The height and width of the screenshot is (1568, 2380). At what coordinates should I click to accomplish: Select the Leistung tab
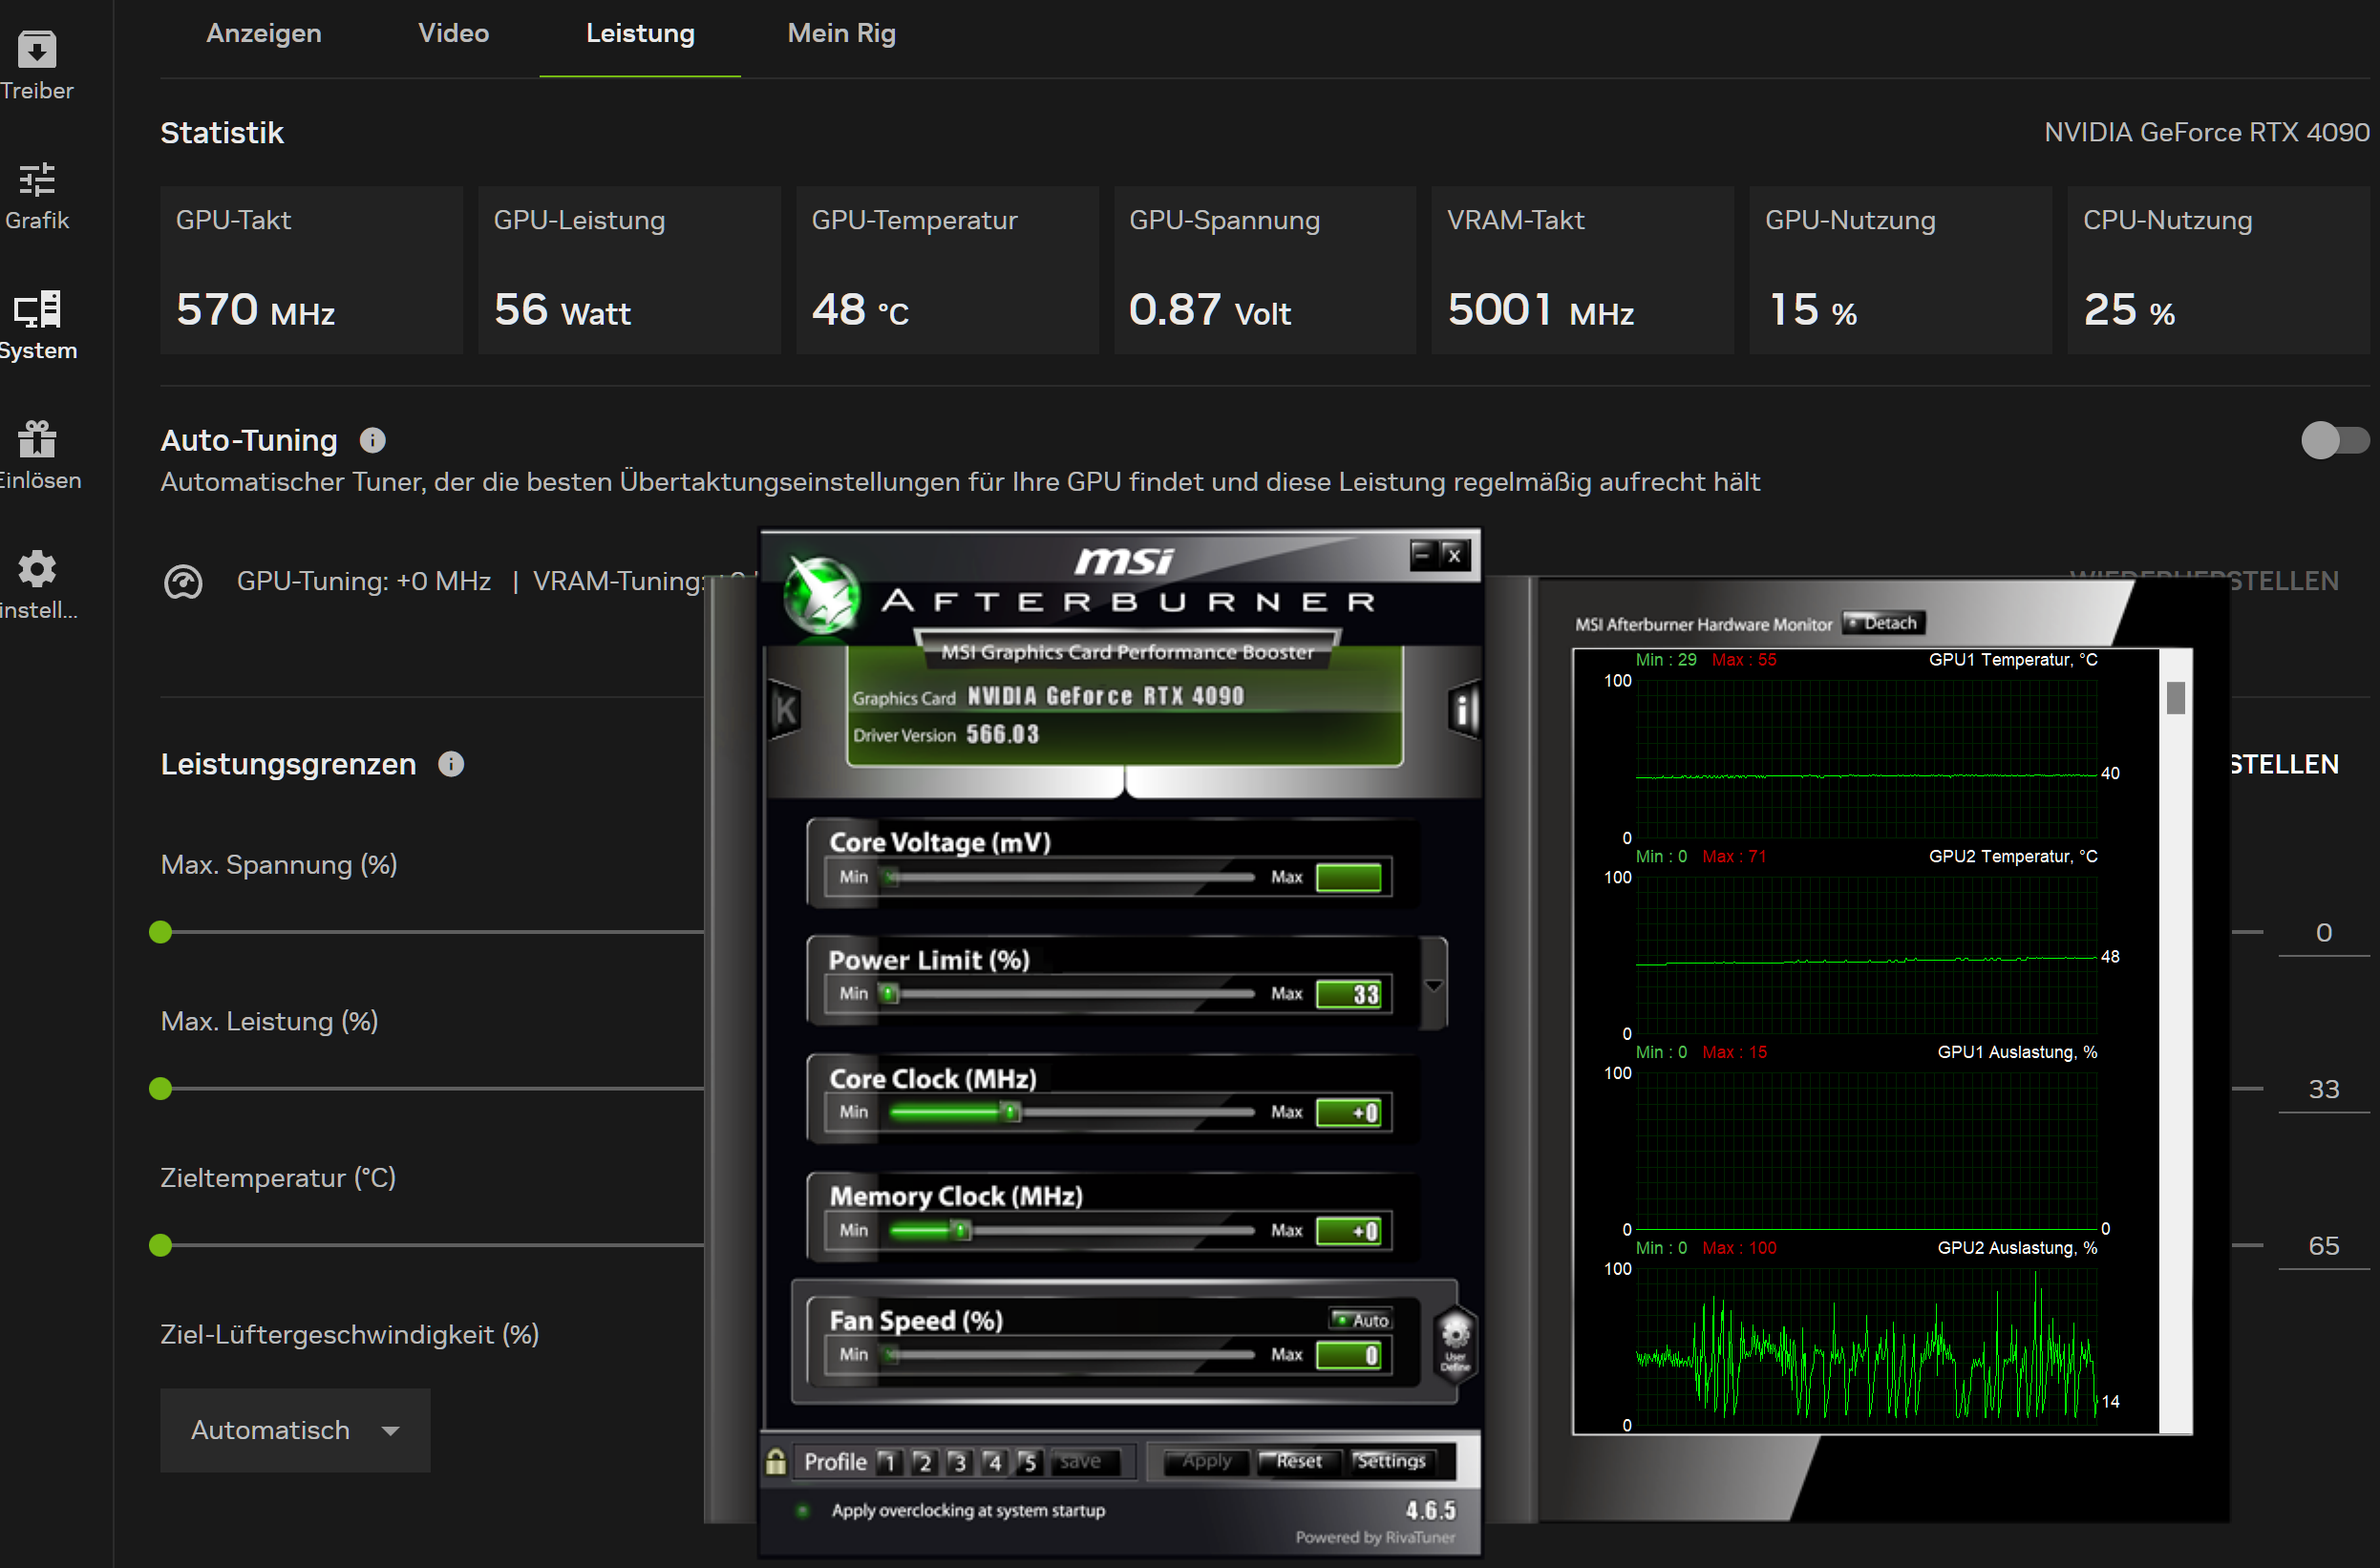pyautogui.click(x=640, y=33)
